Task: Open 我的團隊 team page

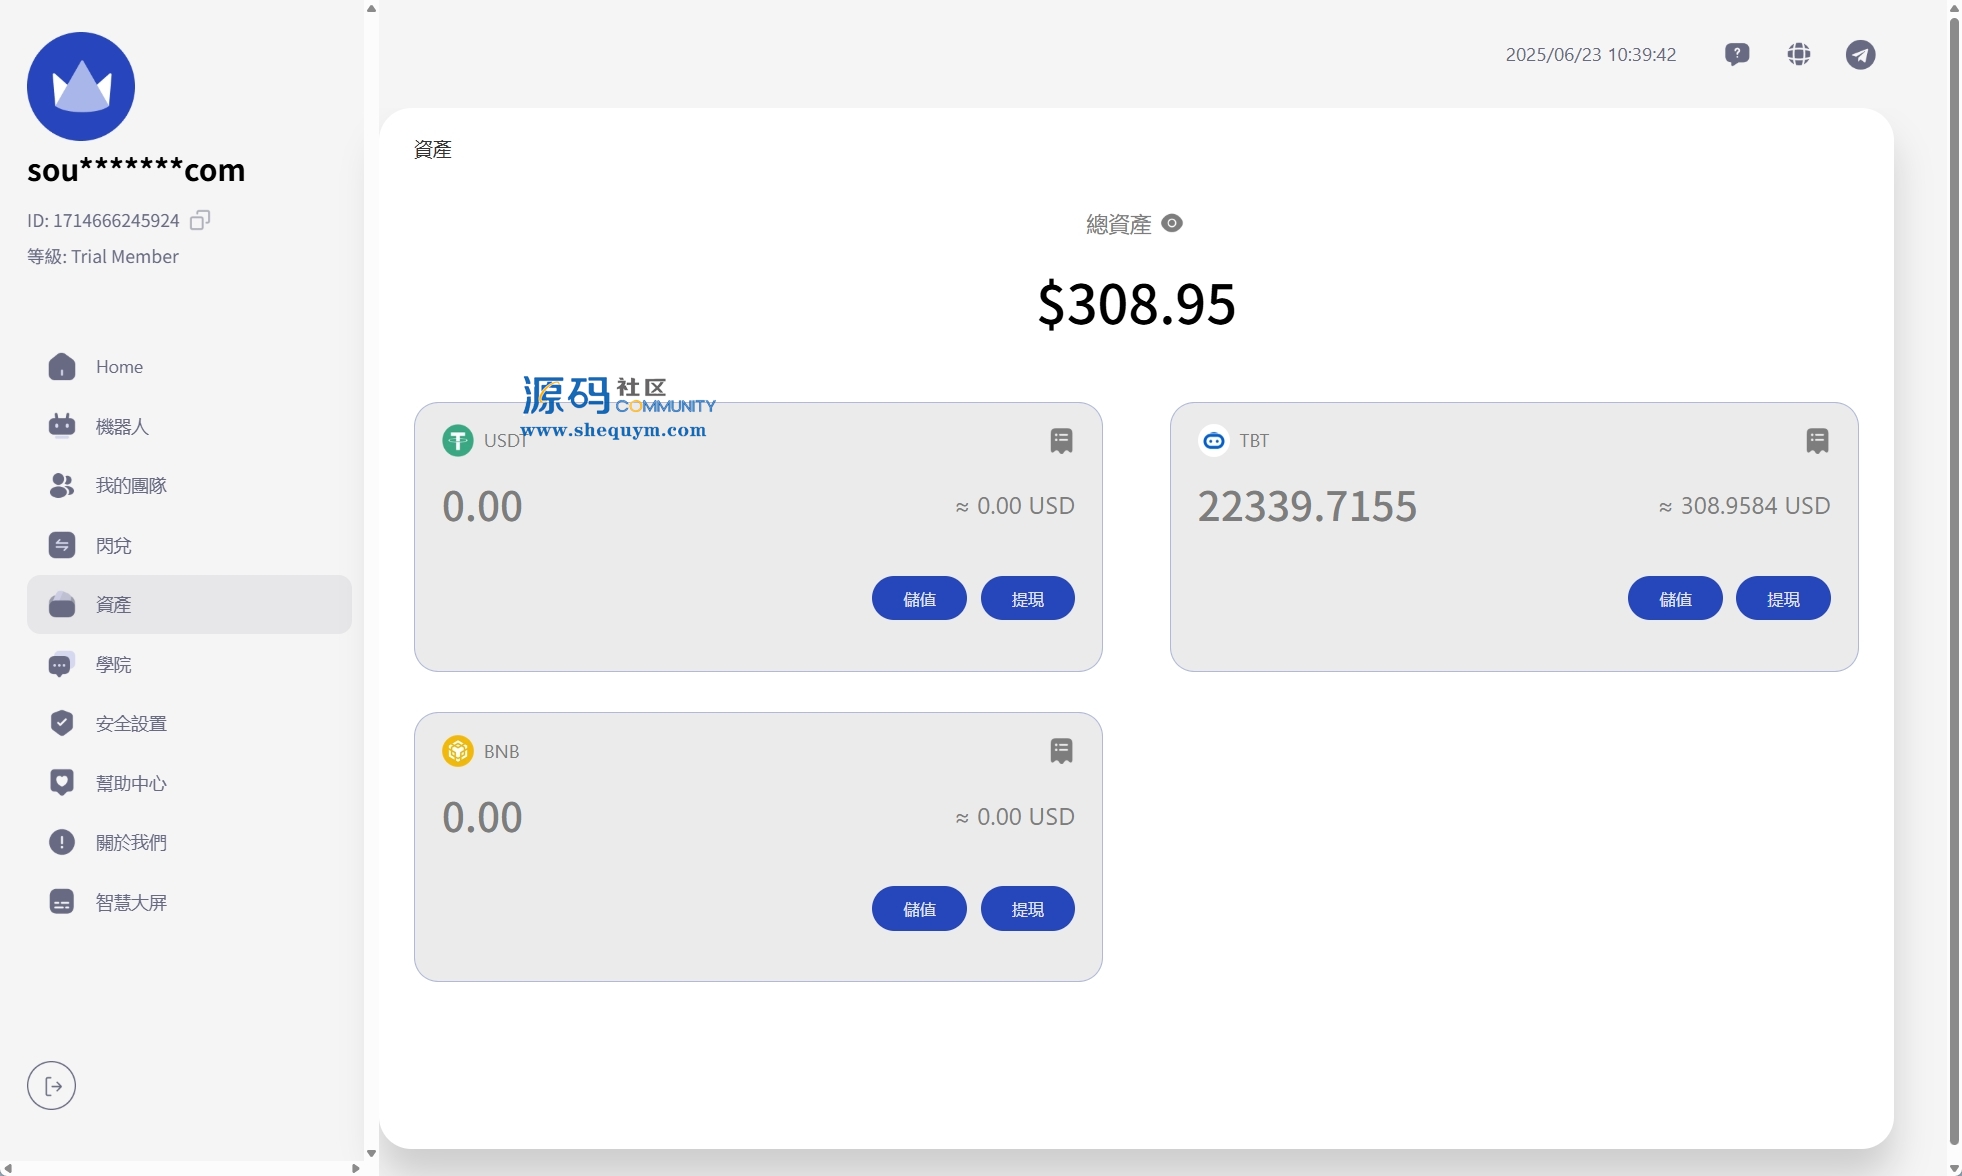Action: (130, 486)
